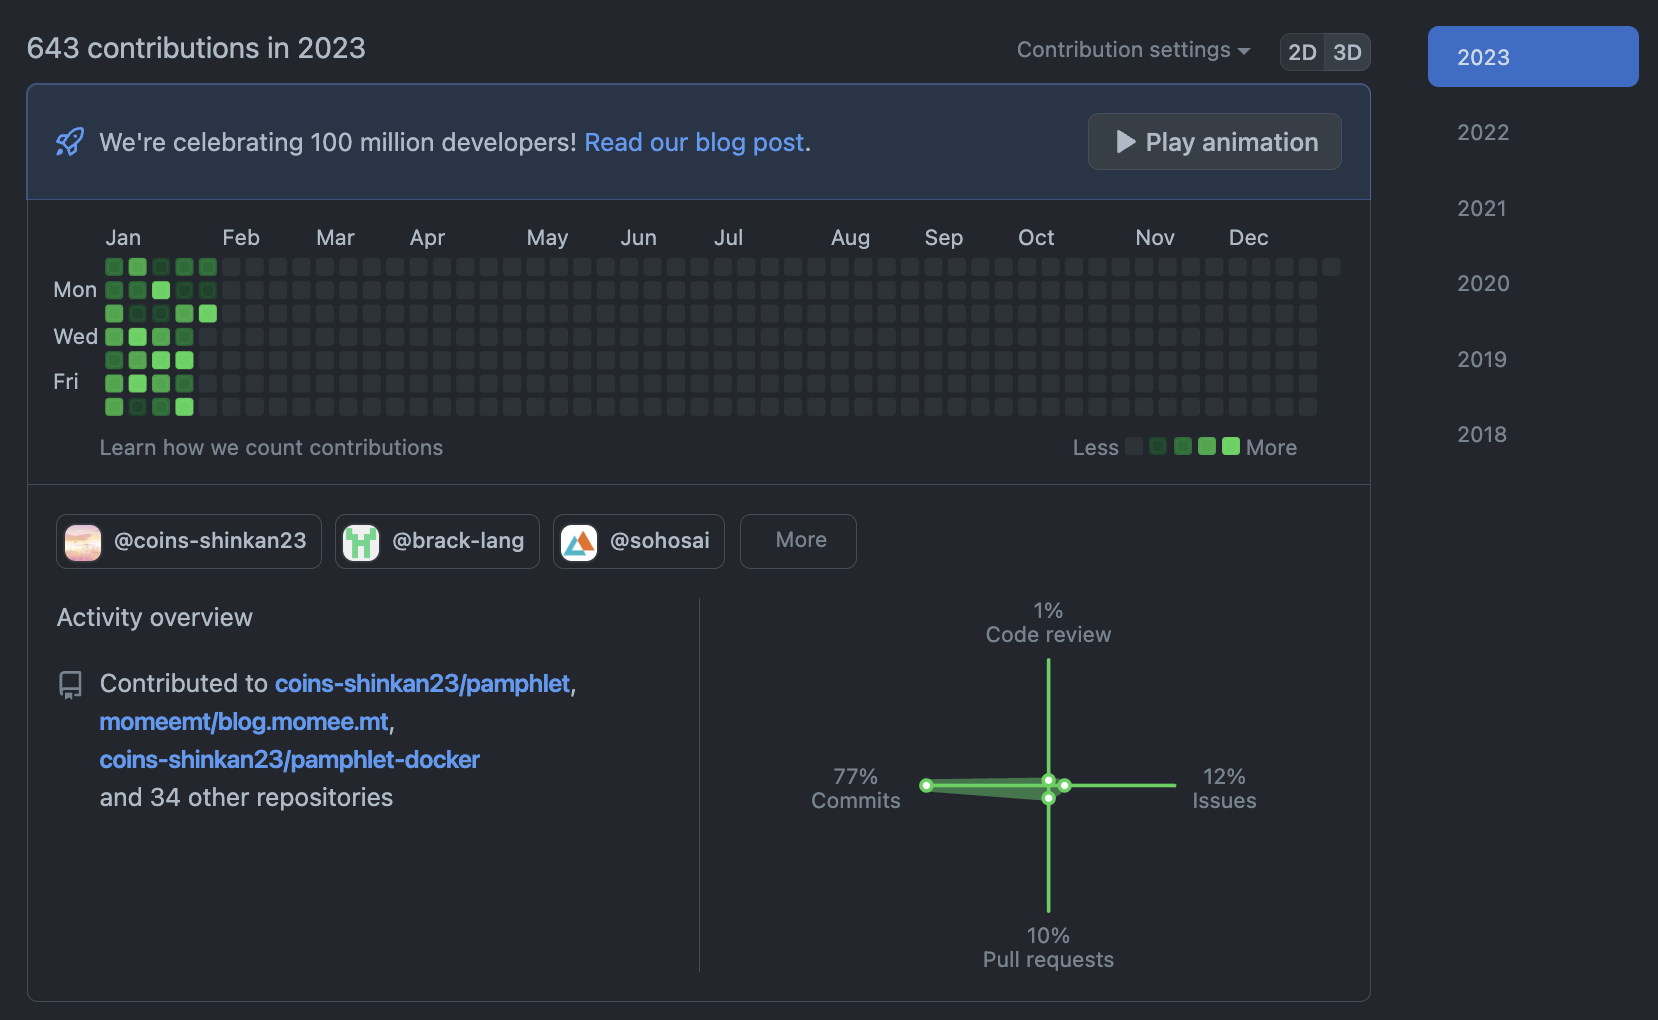Image resolution: width=1658 pixels, height=1020 pixels.
Task: Open the Read our blog post link
Action: 695,142
